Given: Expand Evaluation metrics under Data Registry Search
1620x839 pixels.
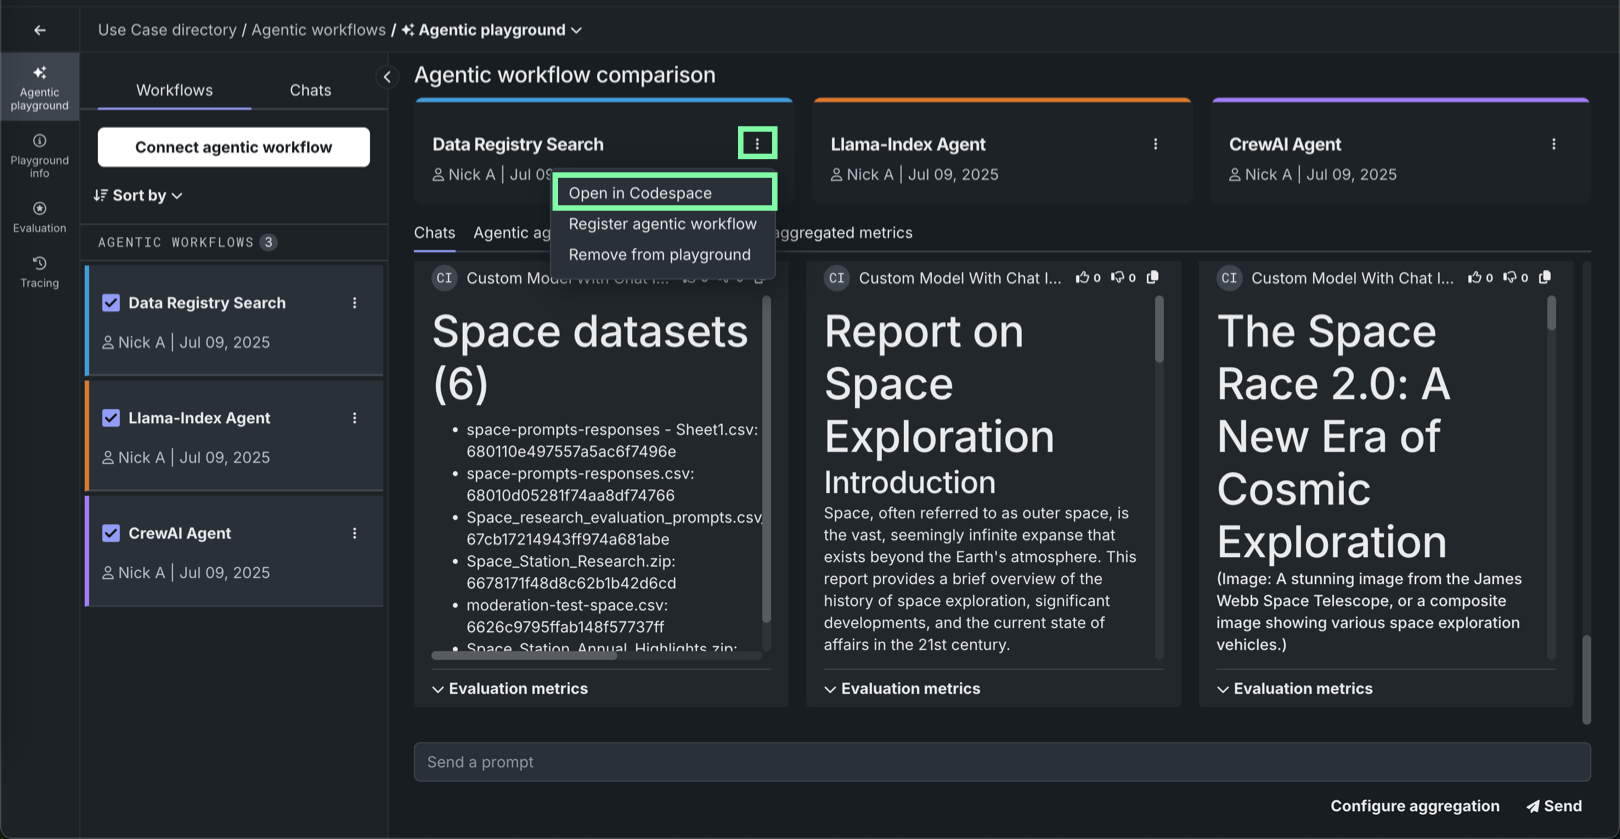Looking at the screenshot, I should point(510,689).
